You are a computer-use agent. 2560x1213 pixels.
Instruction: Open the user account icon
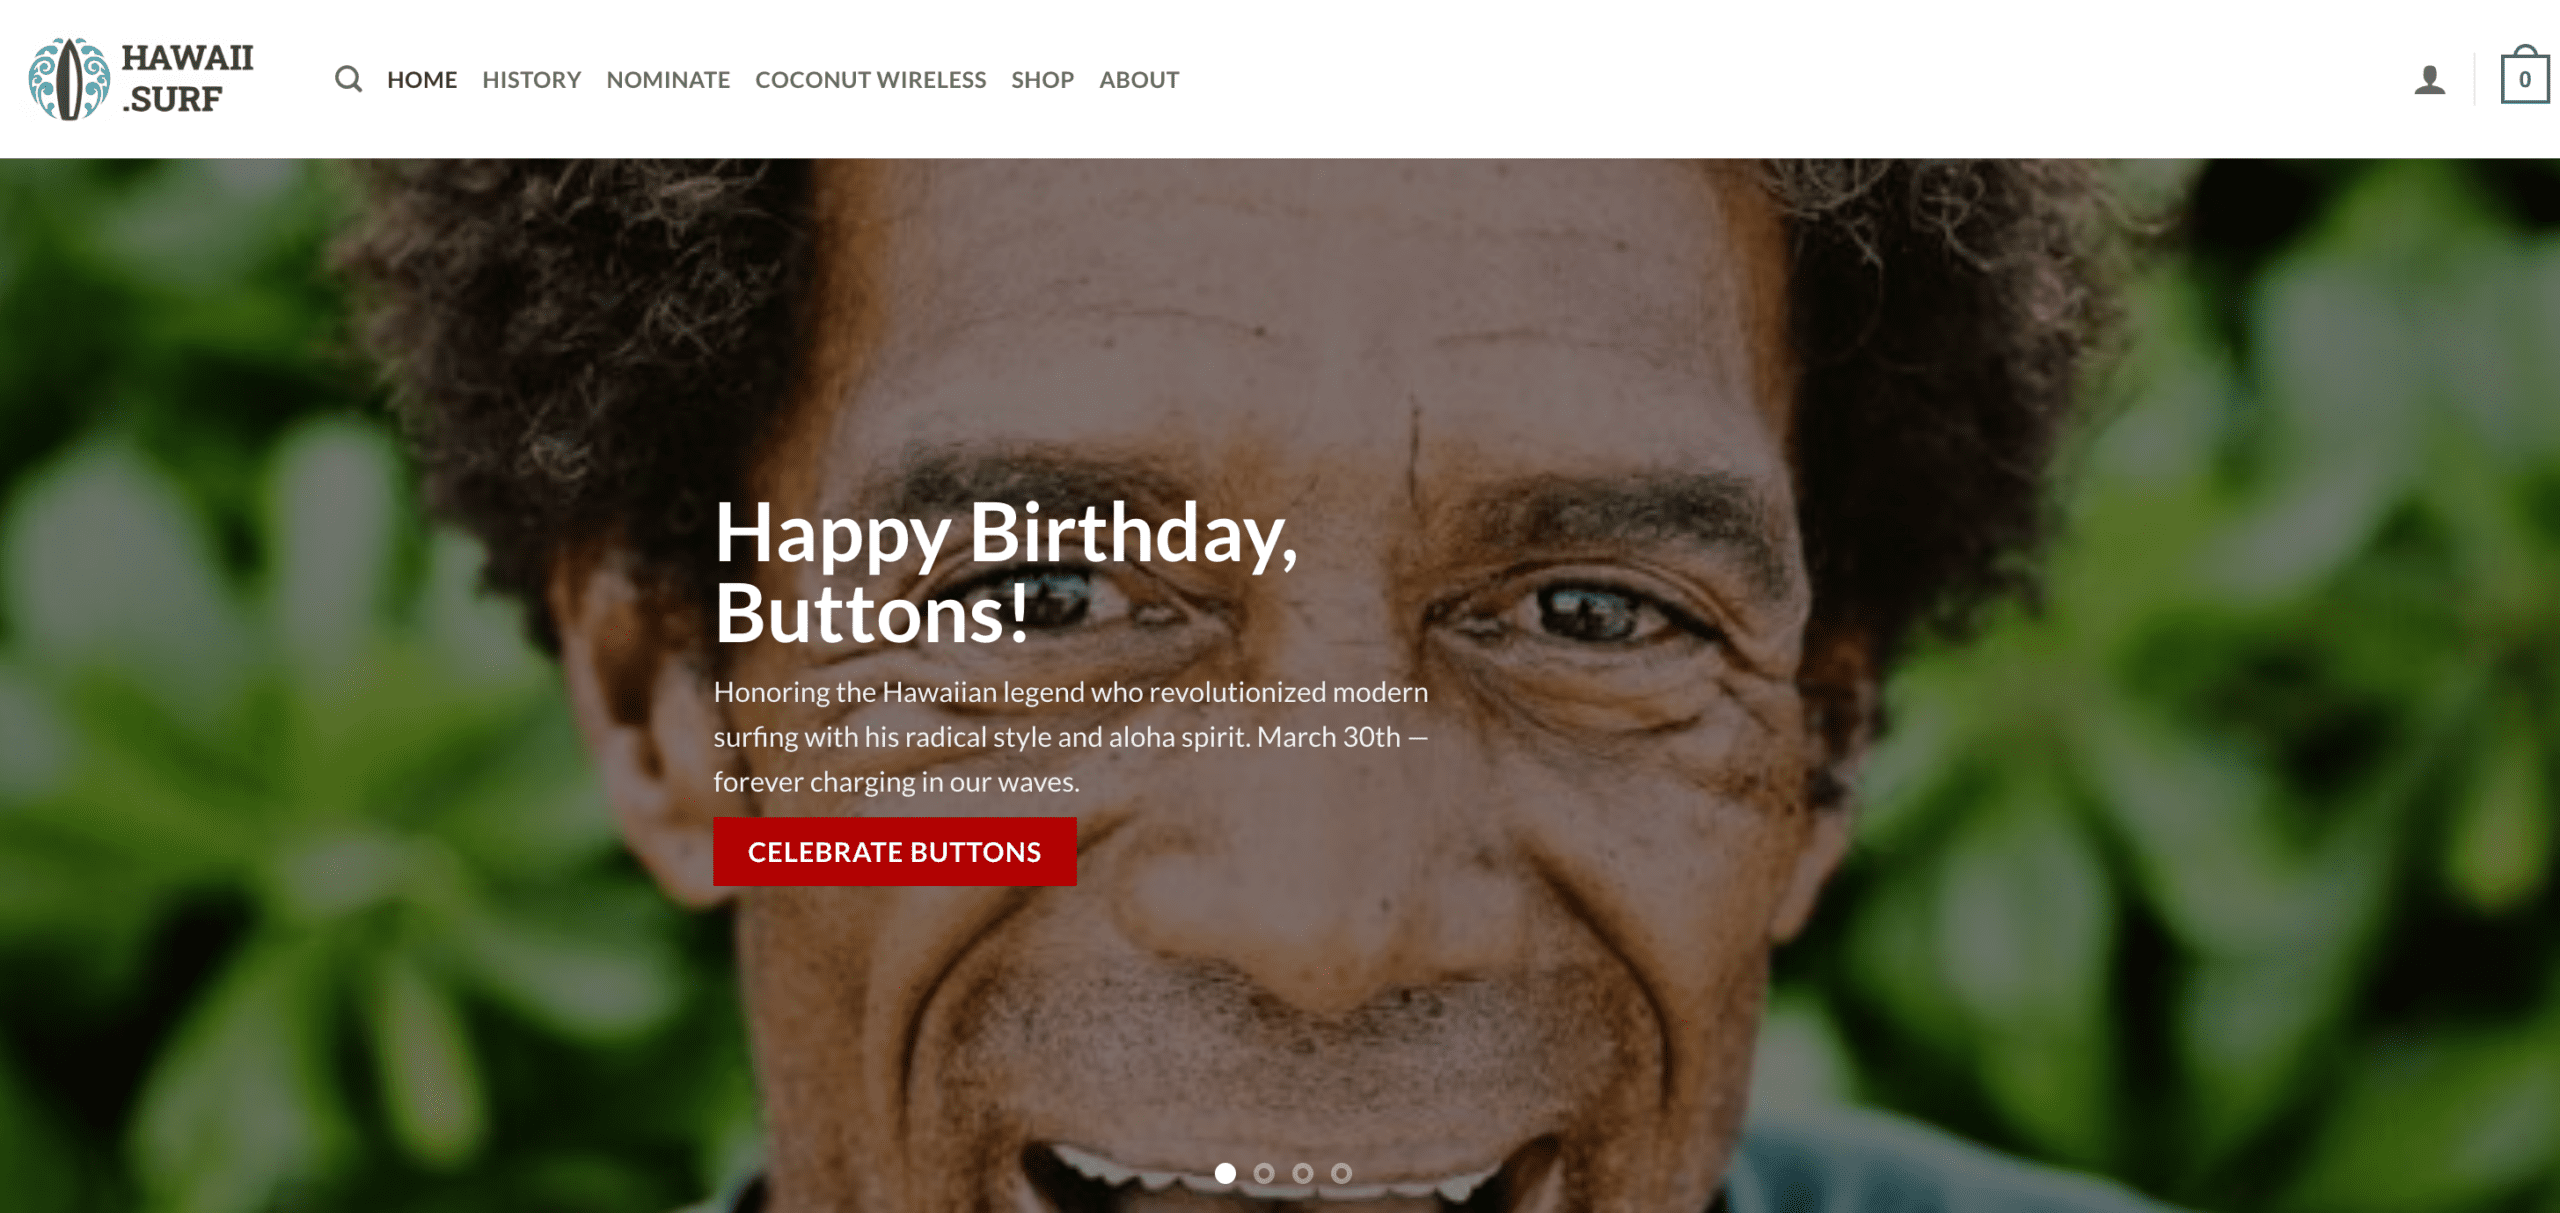coord(2429,80)
